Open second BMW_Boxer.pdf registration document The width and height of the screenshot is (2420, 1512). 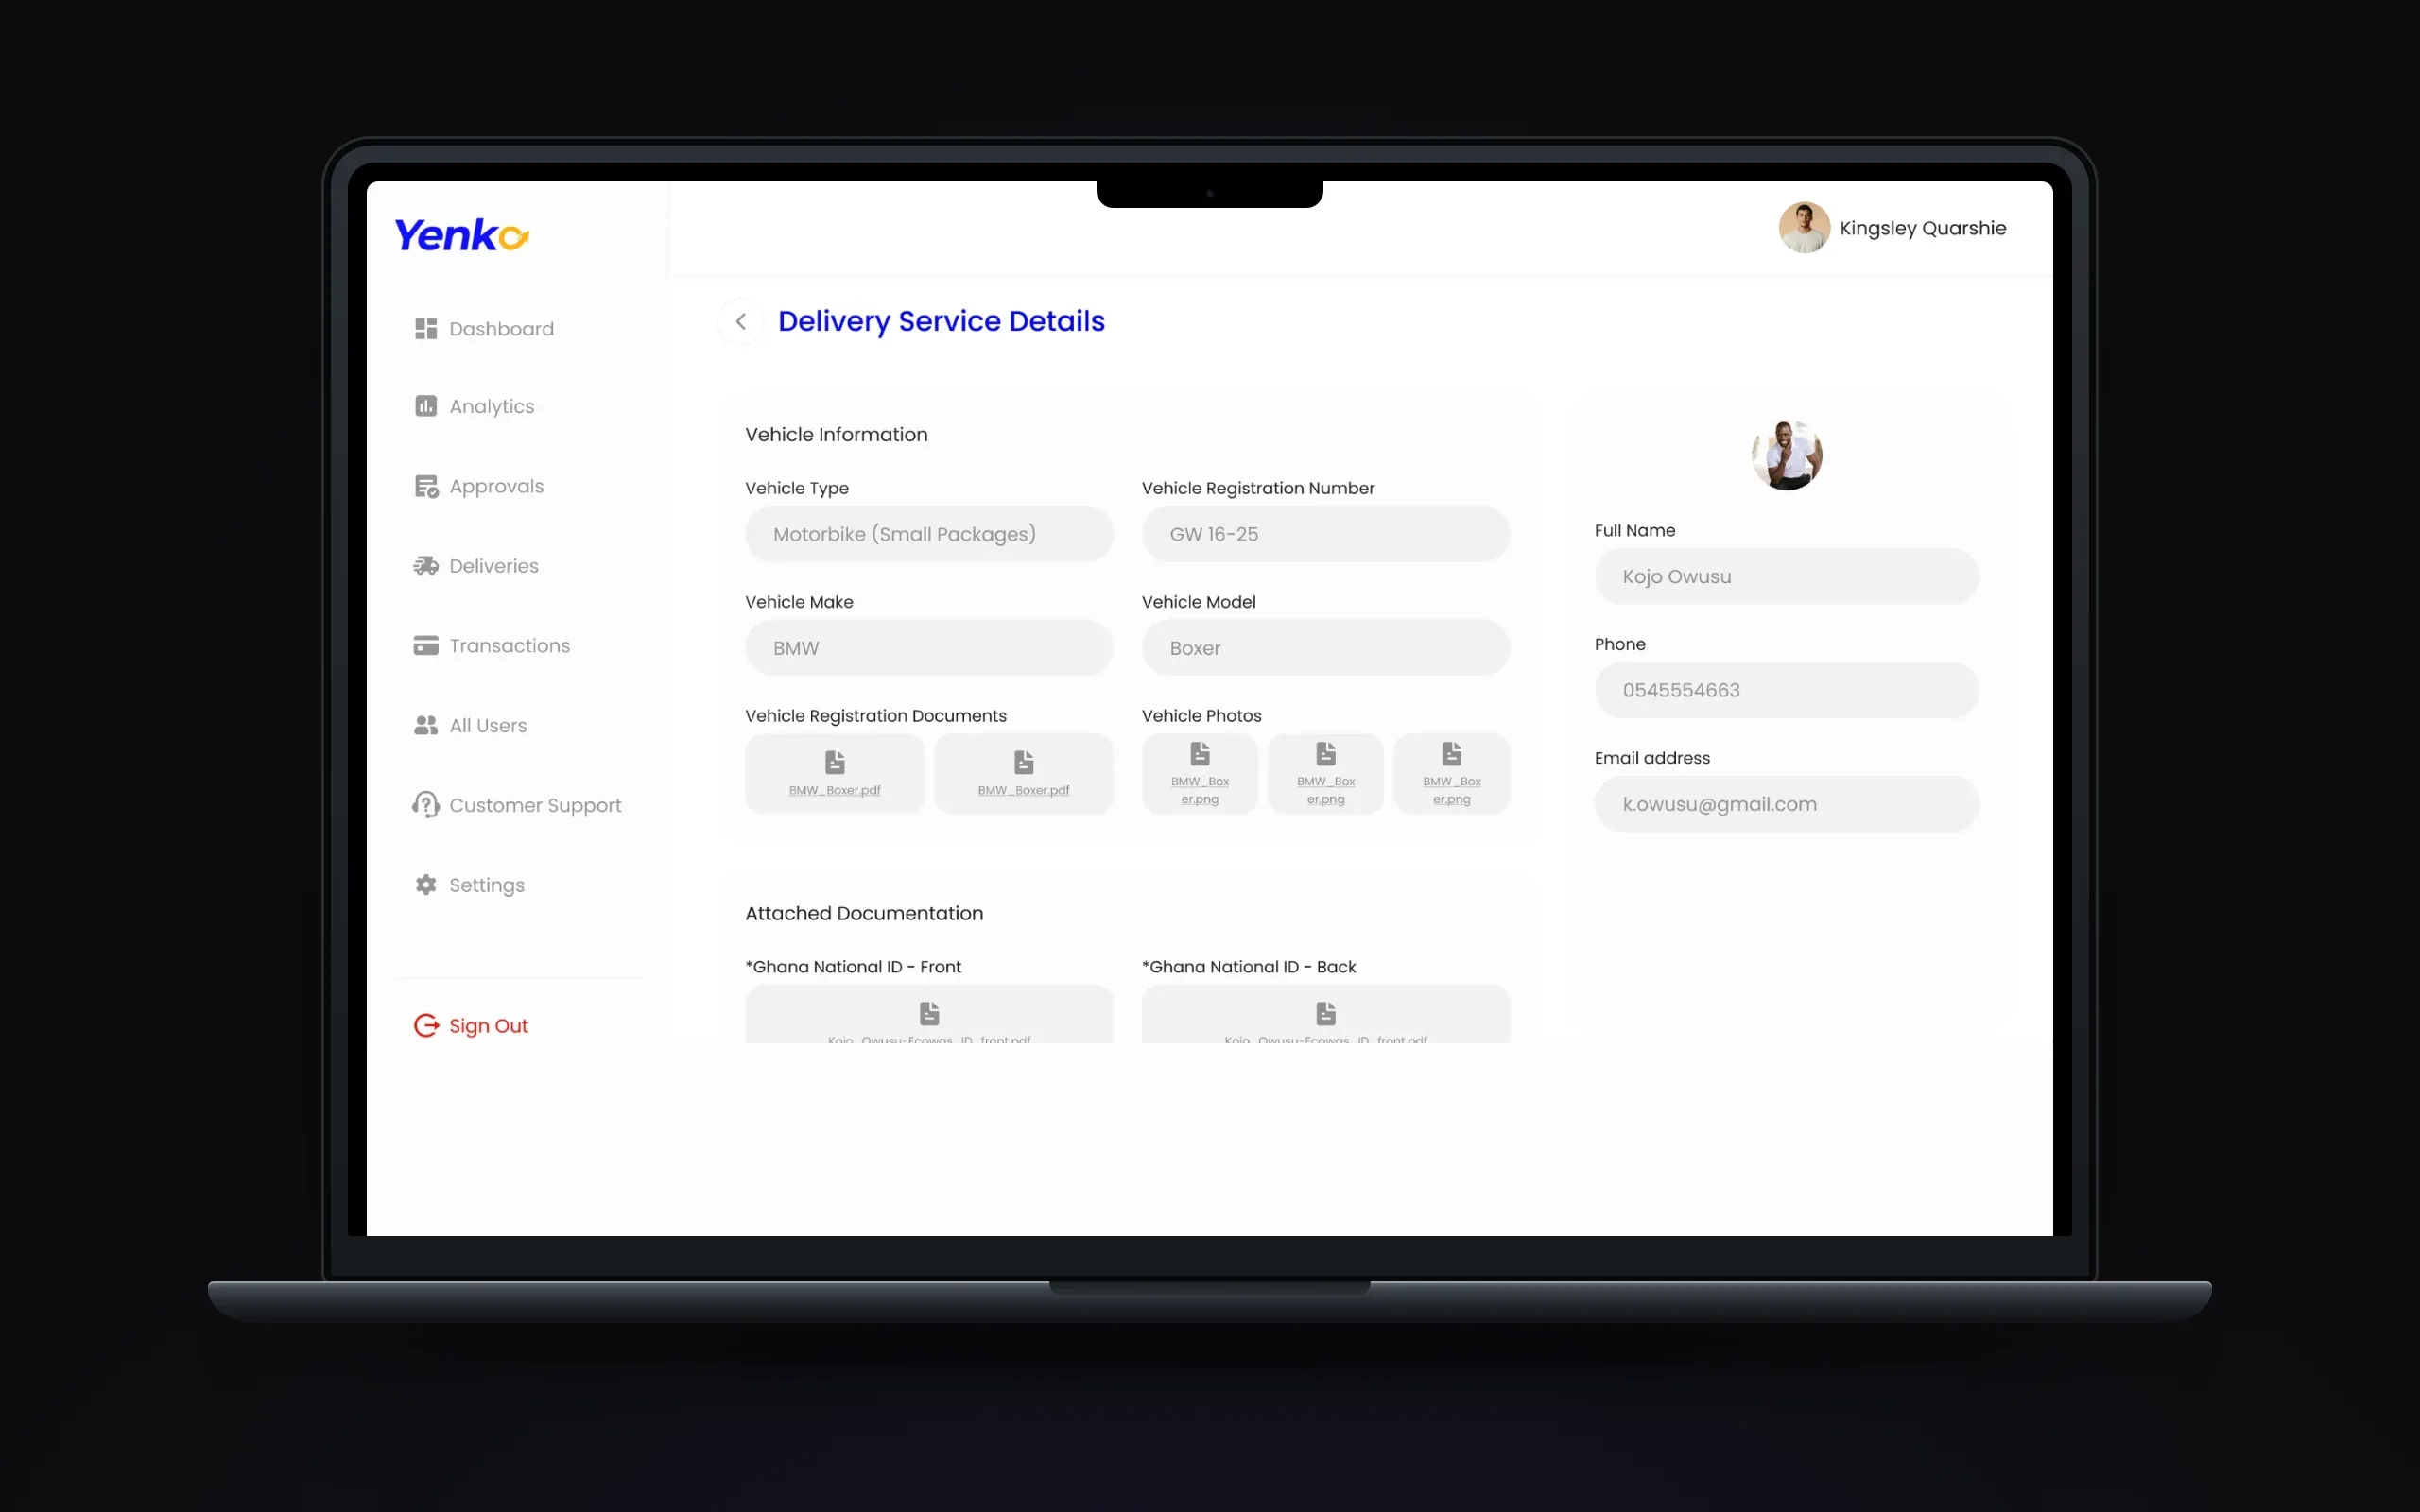(x=1023, y=773)
